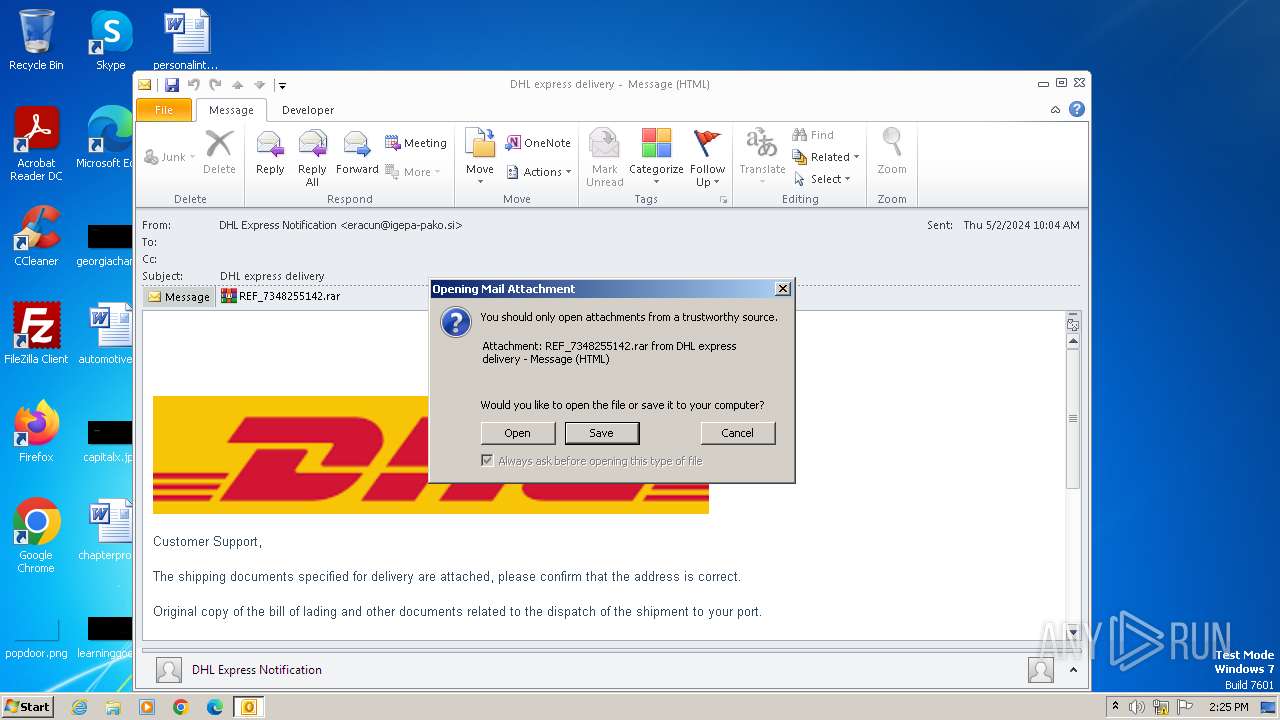Show hidden tray icons arrow
This screenshot has height=720, width=1280.
1115,707
